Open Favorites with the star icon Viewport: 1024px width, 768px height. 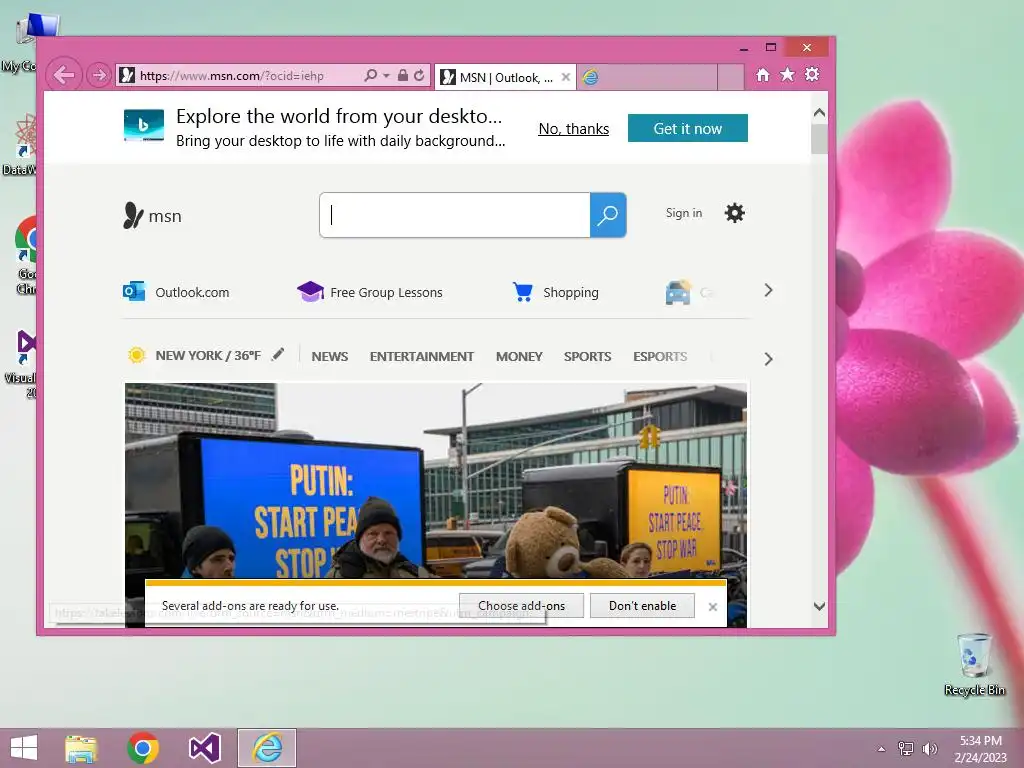point(788,75)
